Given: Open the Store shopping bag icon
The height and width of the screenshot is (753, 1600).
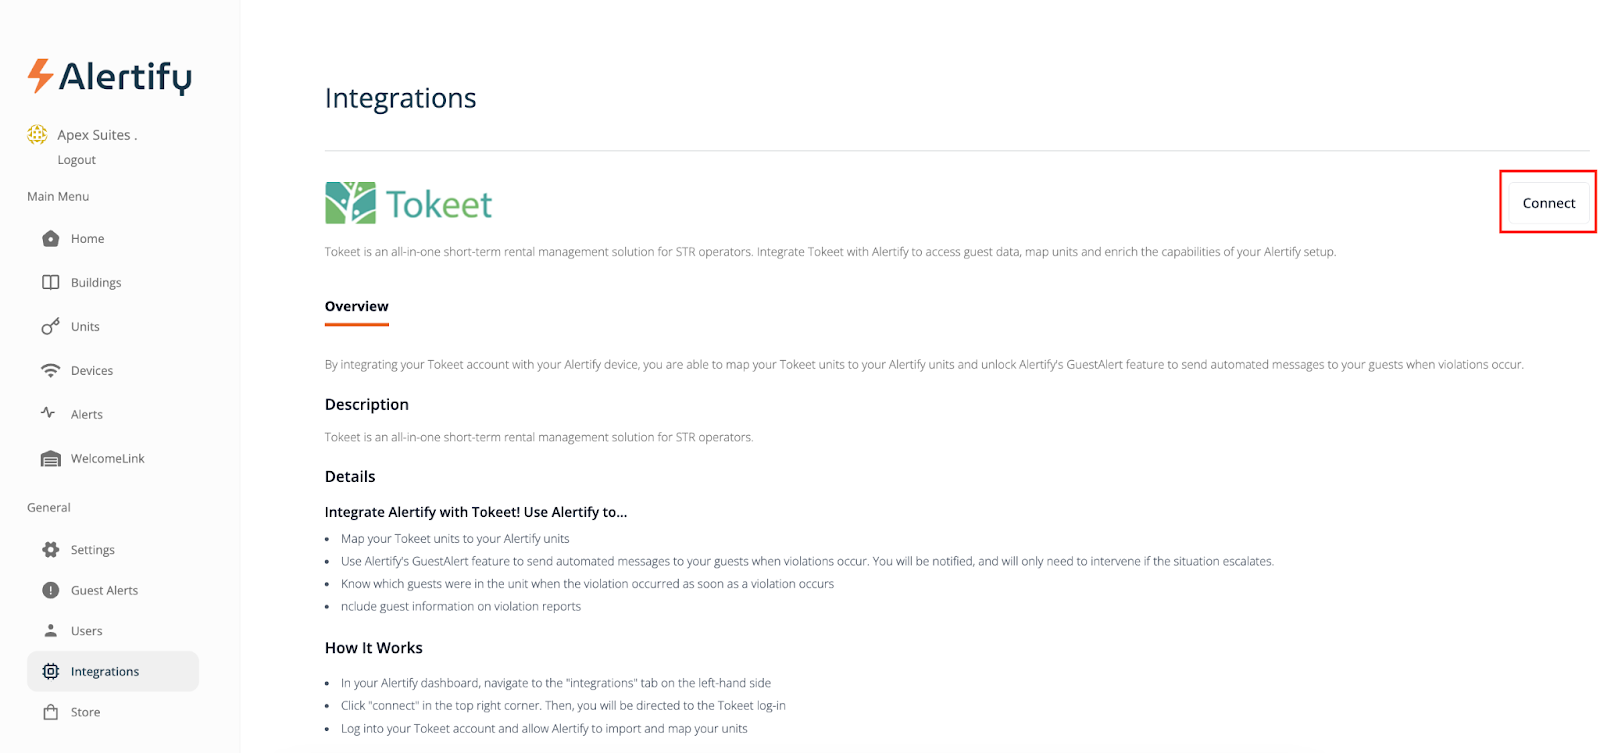Looking at the screenshot, I should (51, 712).
